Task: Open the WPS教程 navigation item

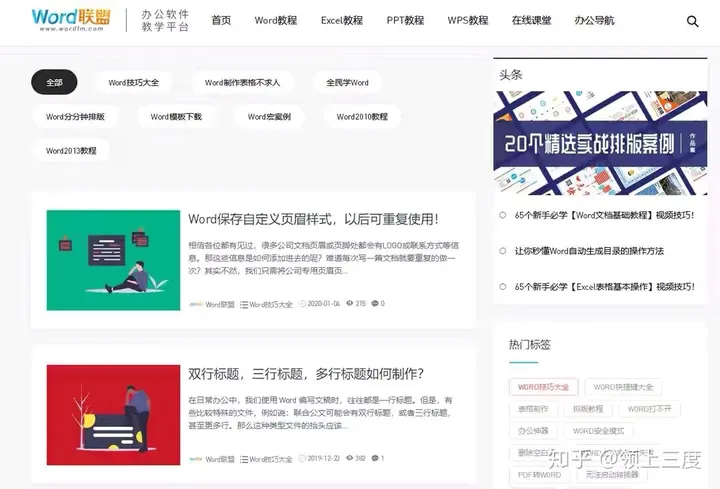Action: point(468,21)
